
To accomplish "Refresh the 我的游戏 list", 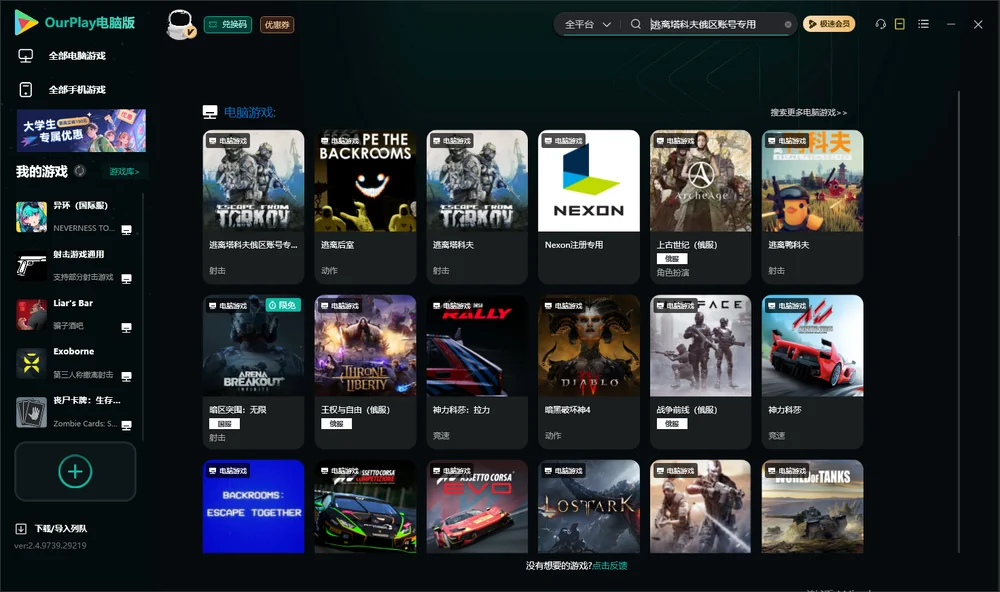I will 80,171.
